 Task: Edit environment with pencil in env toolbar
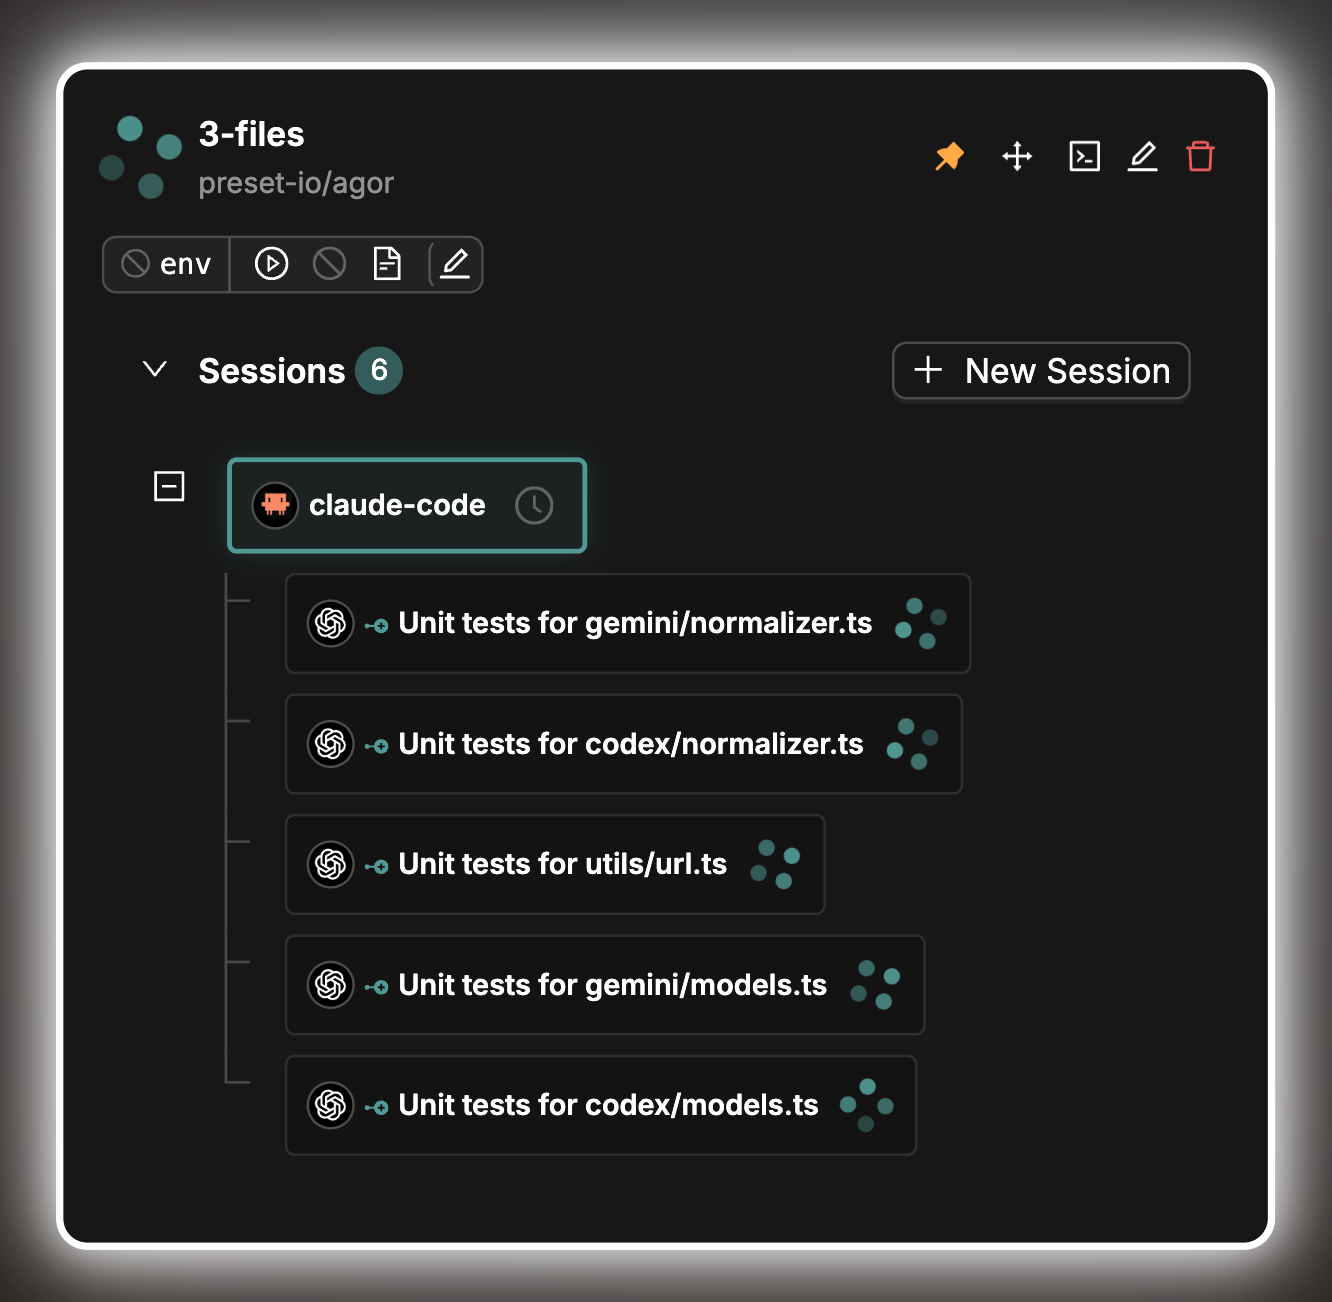pos(455,264)
